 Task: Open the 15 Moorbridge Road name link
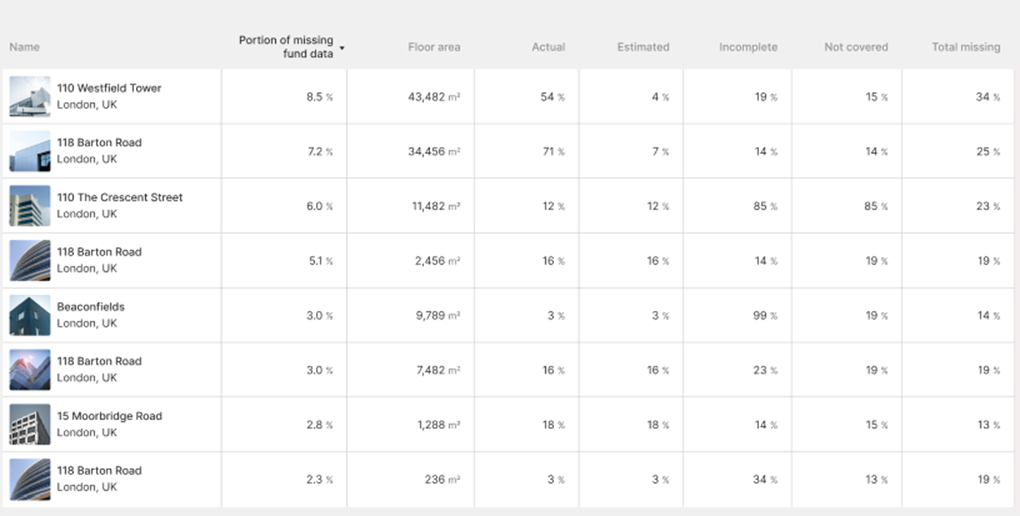(109, 416)
